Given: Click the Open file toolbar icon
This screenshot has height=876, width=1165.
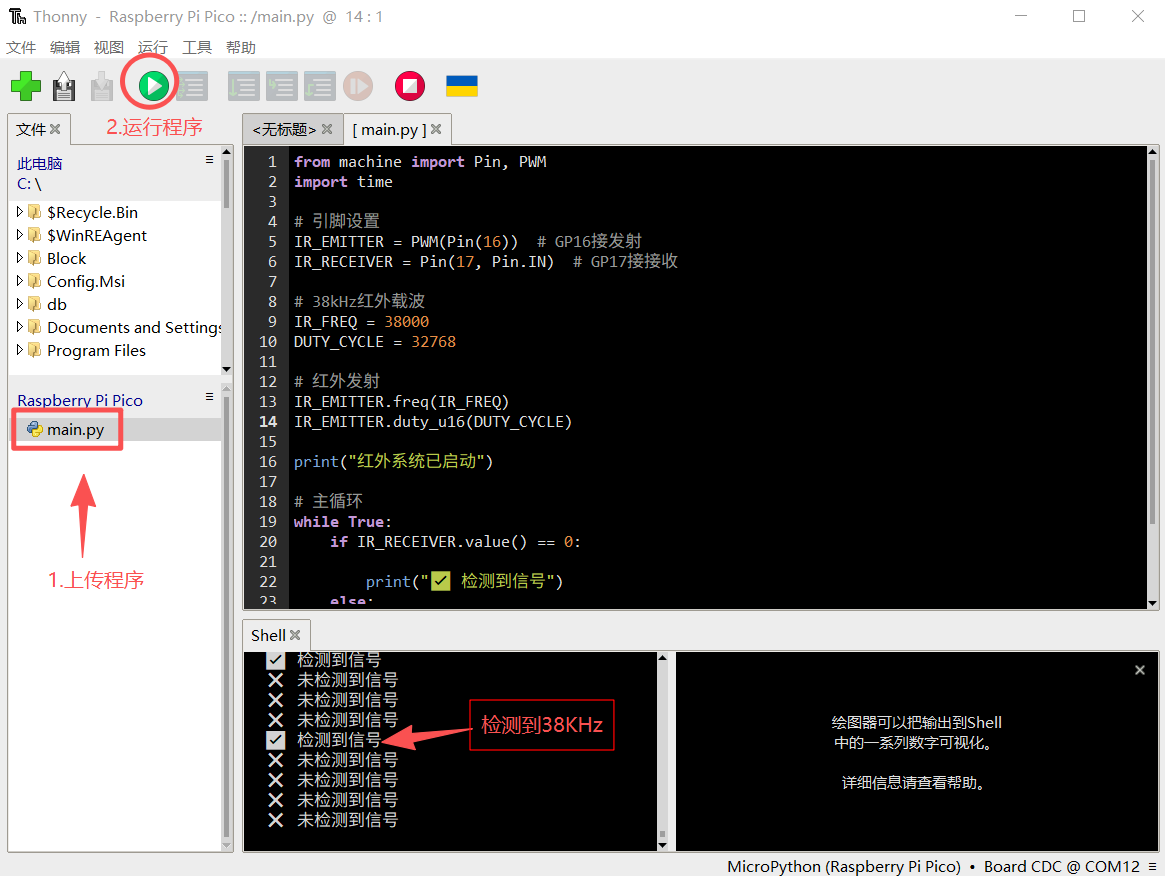Looking at the screenshot, I should point(64,87).
